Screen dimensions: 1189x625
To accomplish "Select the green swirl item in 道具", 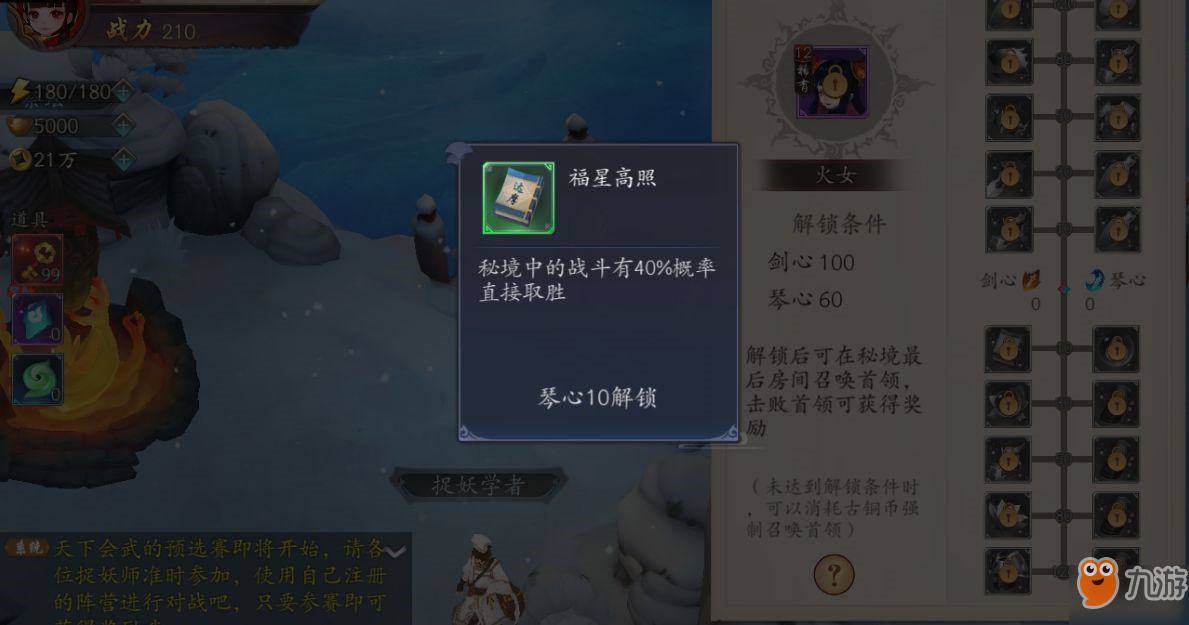I will tap(37, 378).
